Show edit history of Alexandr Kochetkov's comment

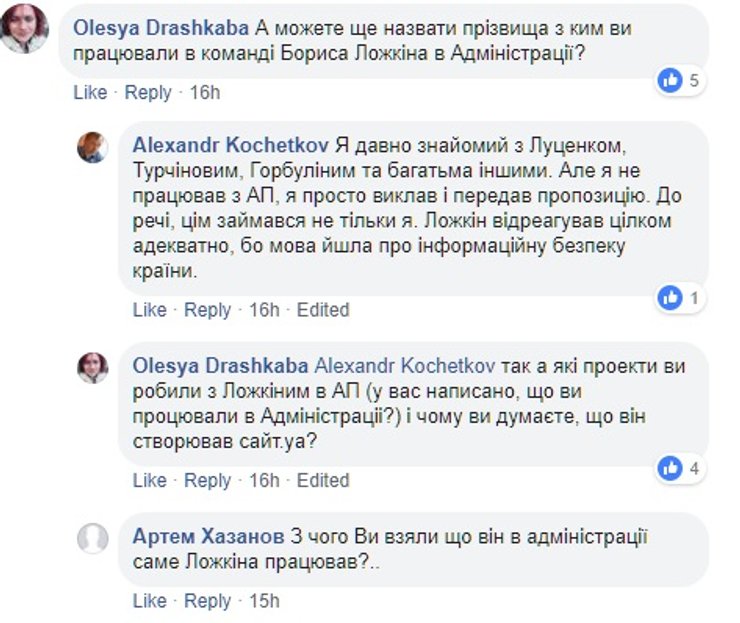pyautogui.click(x=323, y=310)
